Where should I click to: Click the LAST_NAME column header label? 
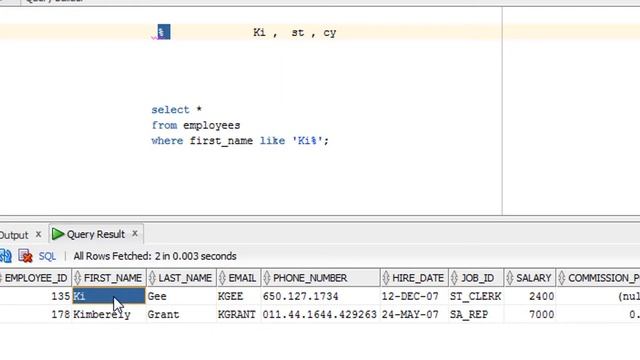tap(185, 278)
